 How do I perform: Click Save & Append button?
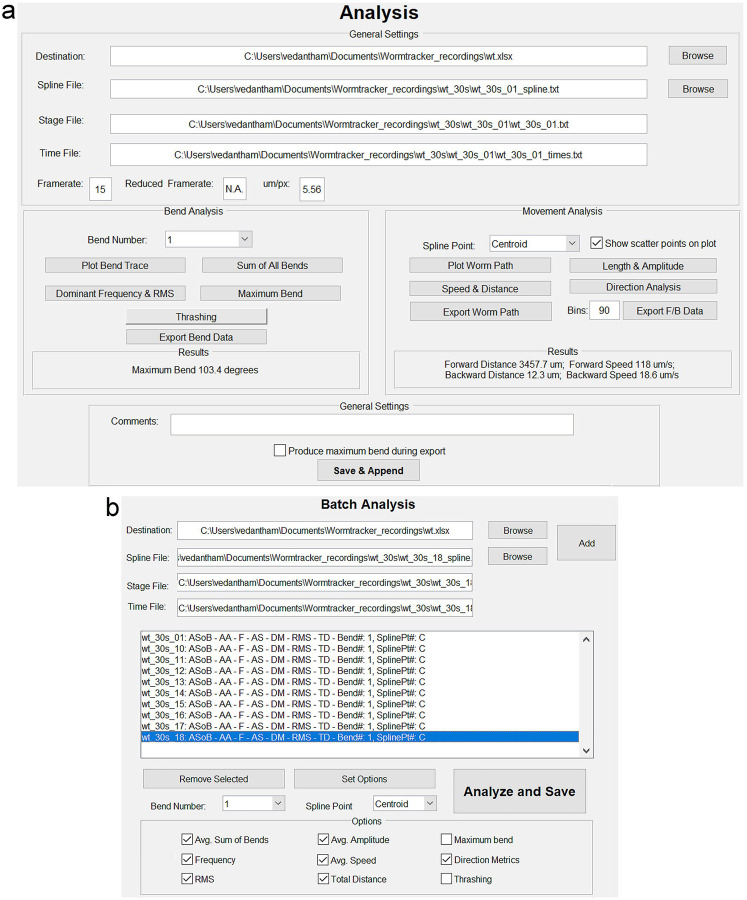pyautogui.click(x=369, y=471)
